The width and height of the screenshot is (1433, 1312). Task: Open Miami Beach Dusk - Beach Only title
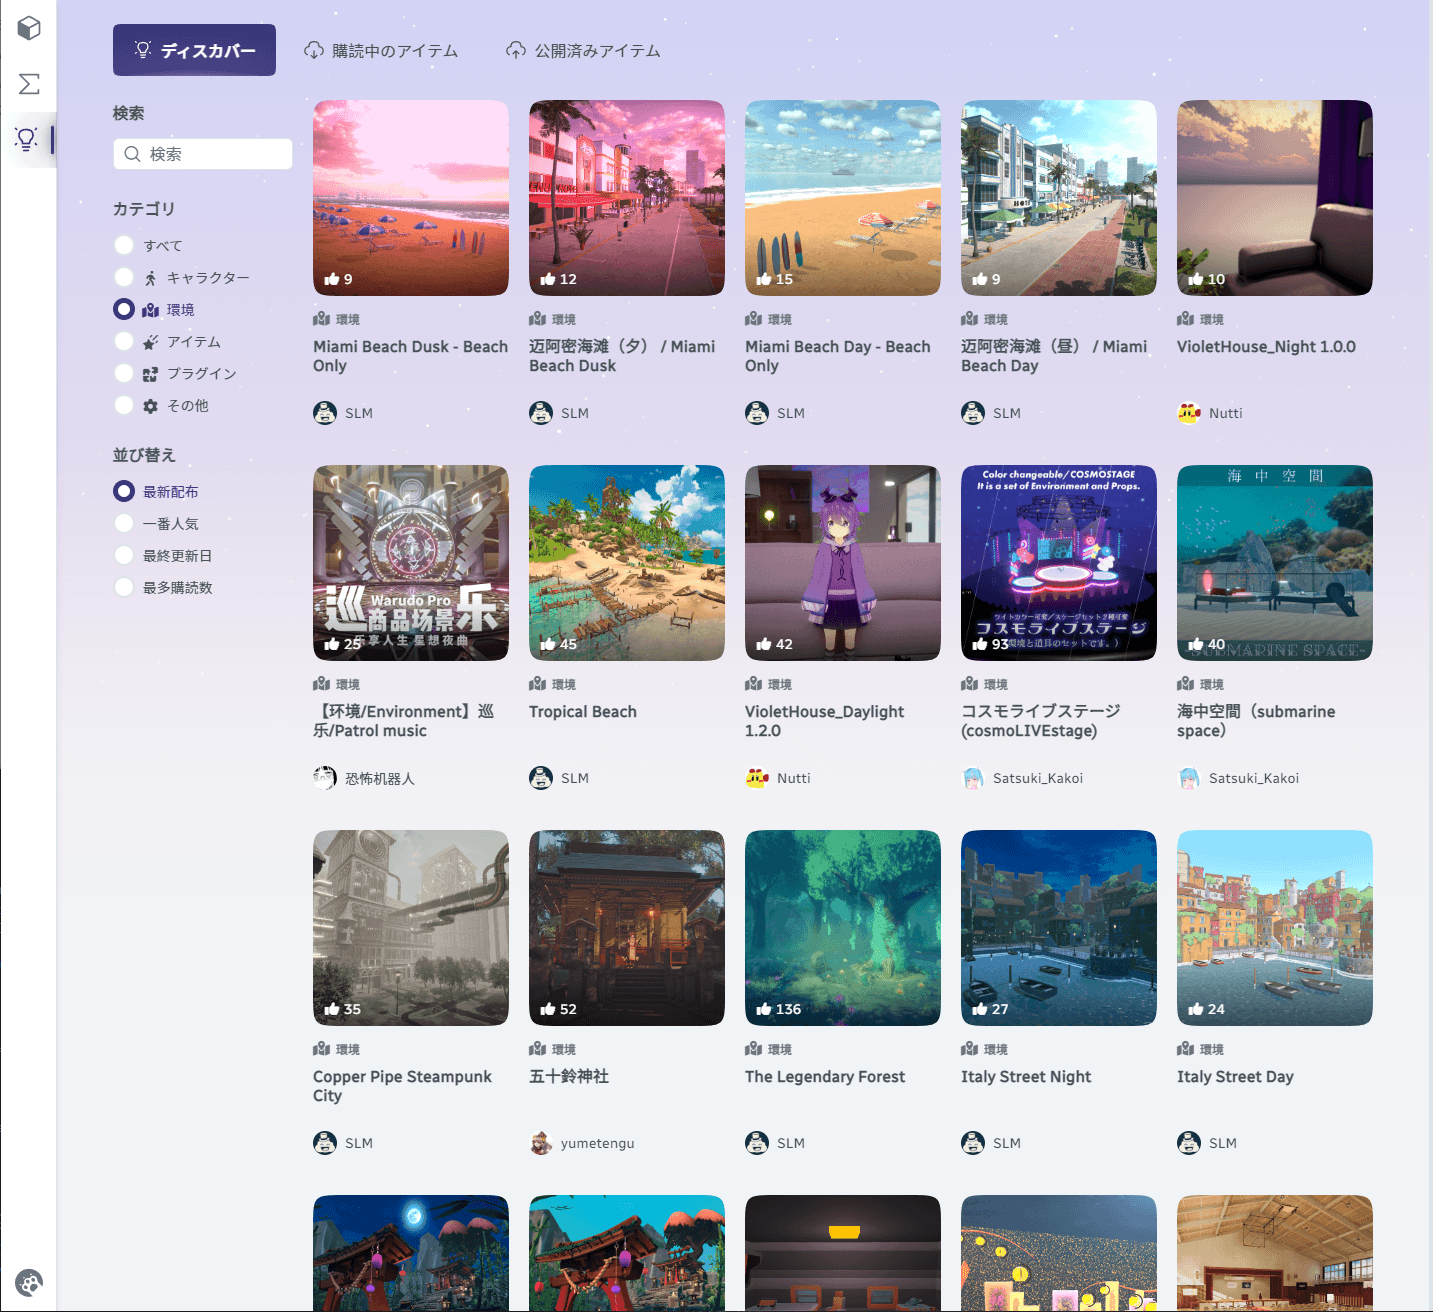(410, 356)
